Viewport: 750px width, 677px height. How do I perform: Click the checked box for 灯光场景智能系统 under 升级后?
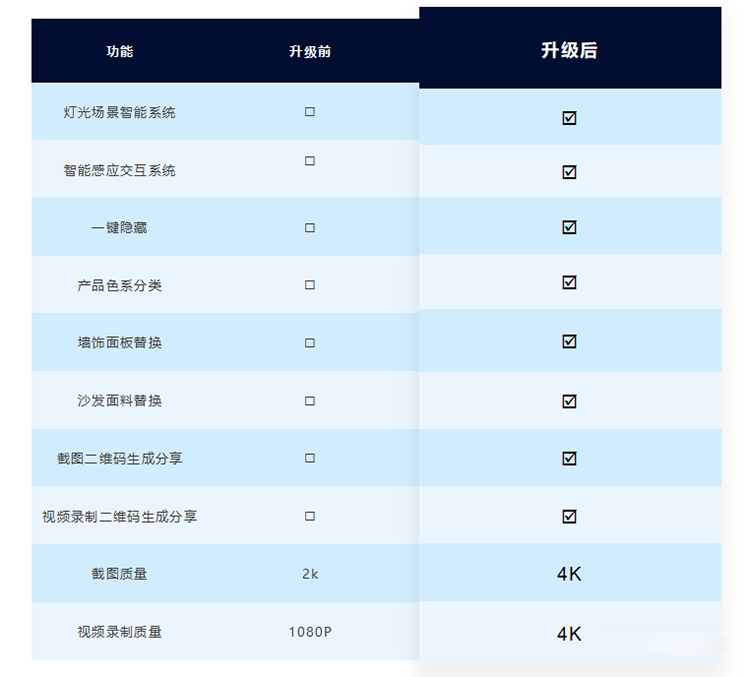[x=569, y=118]
